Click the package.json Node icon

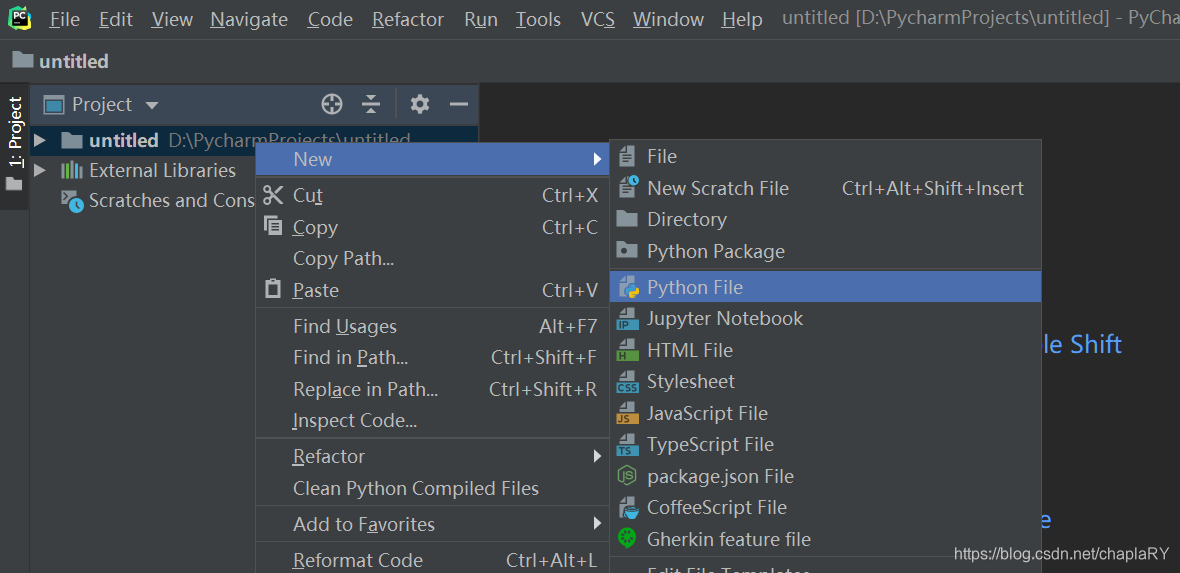pyautogui.click(x=627, y=476)
